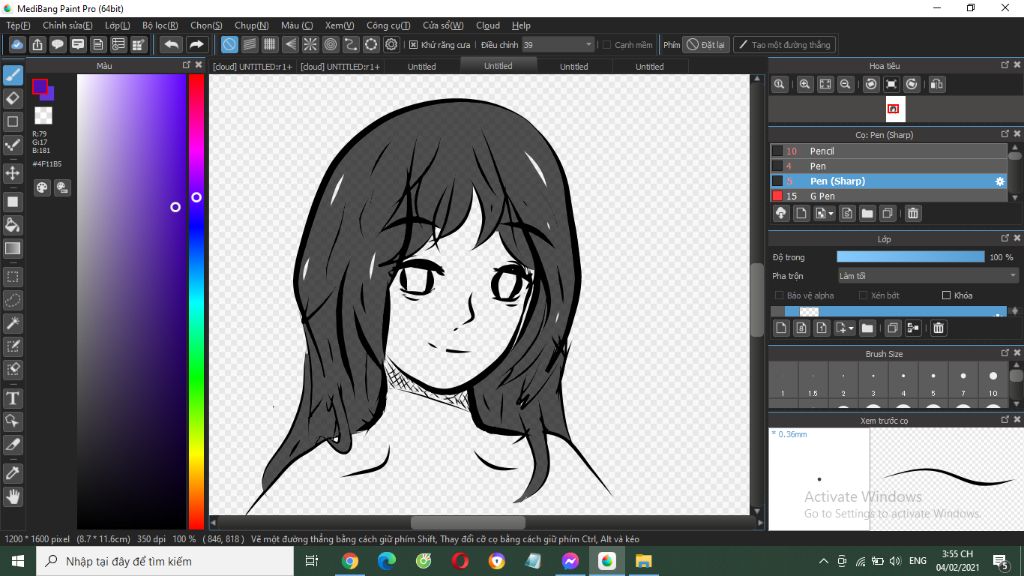Expand the add layer dropdown arrow
The width and height of the screenshot is (1024, 576).
pos(851,328)
